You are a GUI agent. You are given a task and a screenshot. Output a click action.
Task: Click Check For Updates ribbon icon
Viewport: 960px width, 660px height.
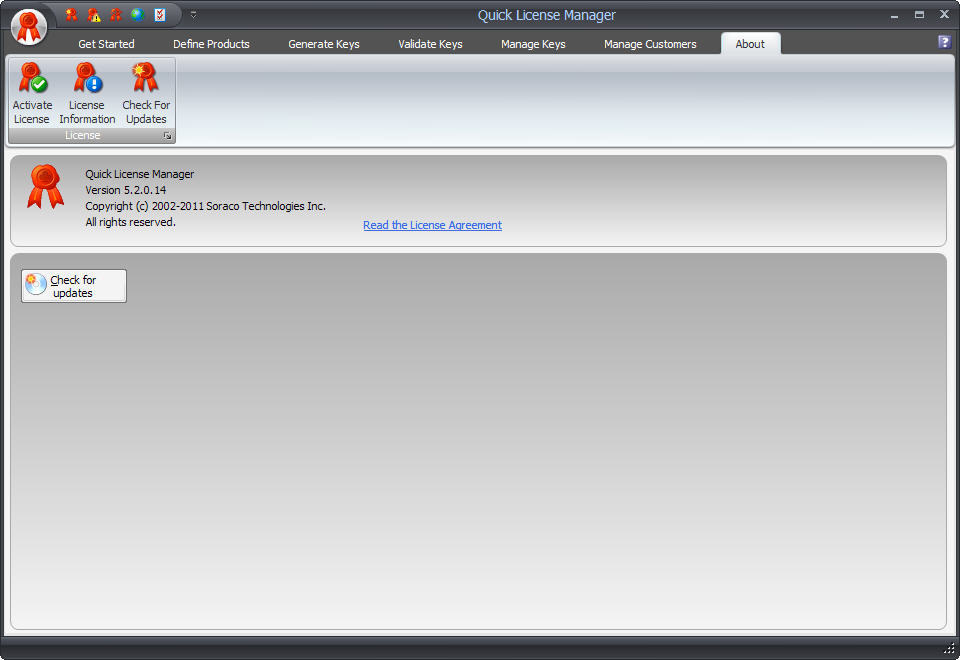tap(146, 94)
